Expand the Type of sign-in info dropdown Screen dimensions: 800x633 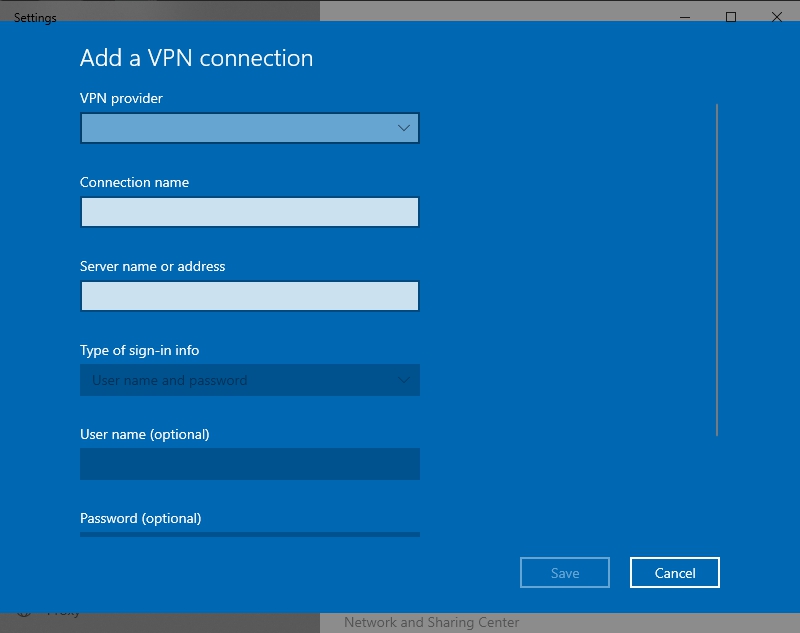pos(249,380)
